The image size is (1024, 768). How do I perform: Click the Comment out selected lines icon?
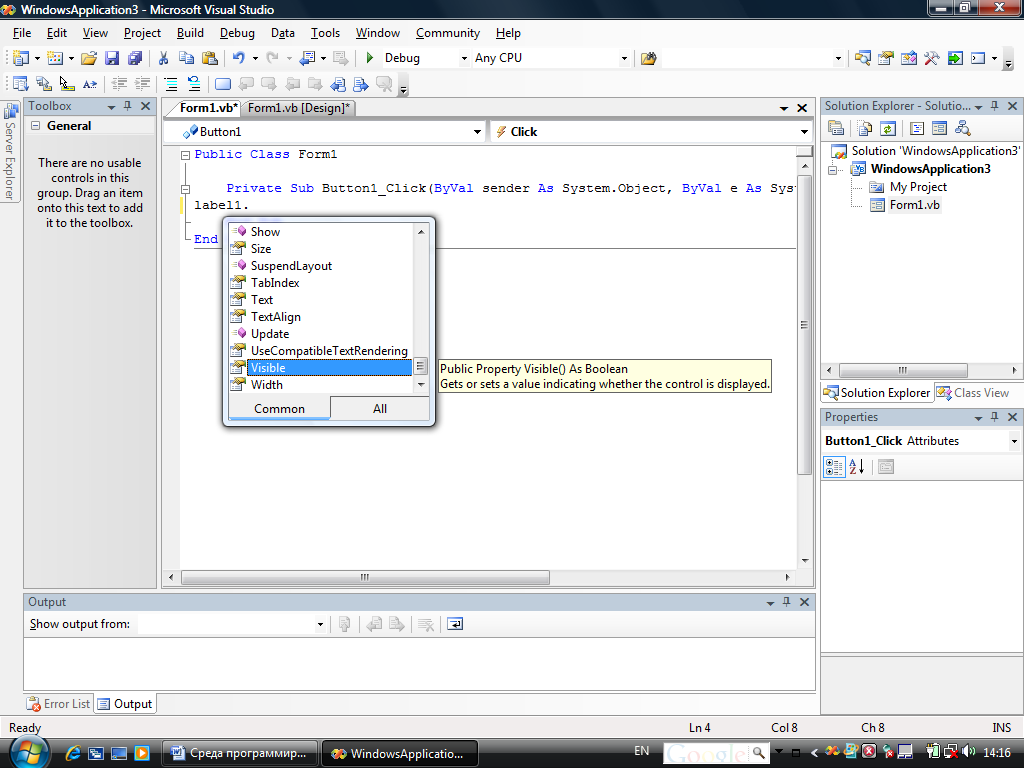(x=170, y=84)
